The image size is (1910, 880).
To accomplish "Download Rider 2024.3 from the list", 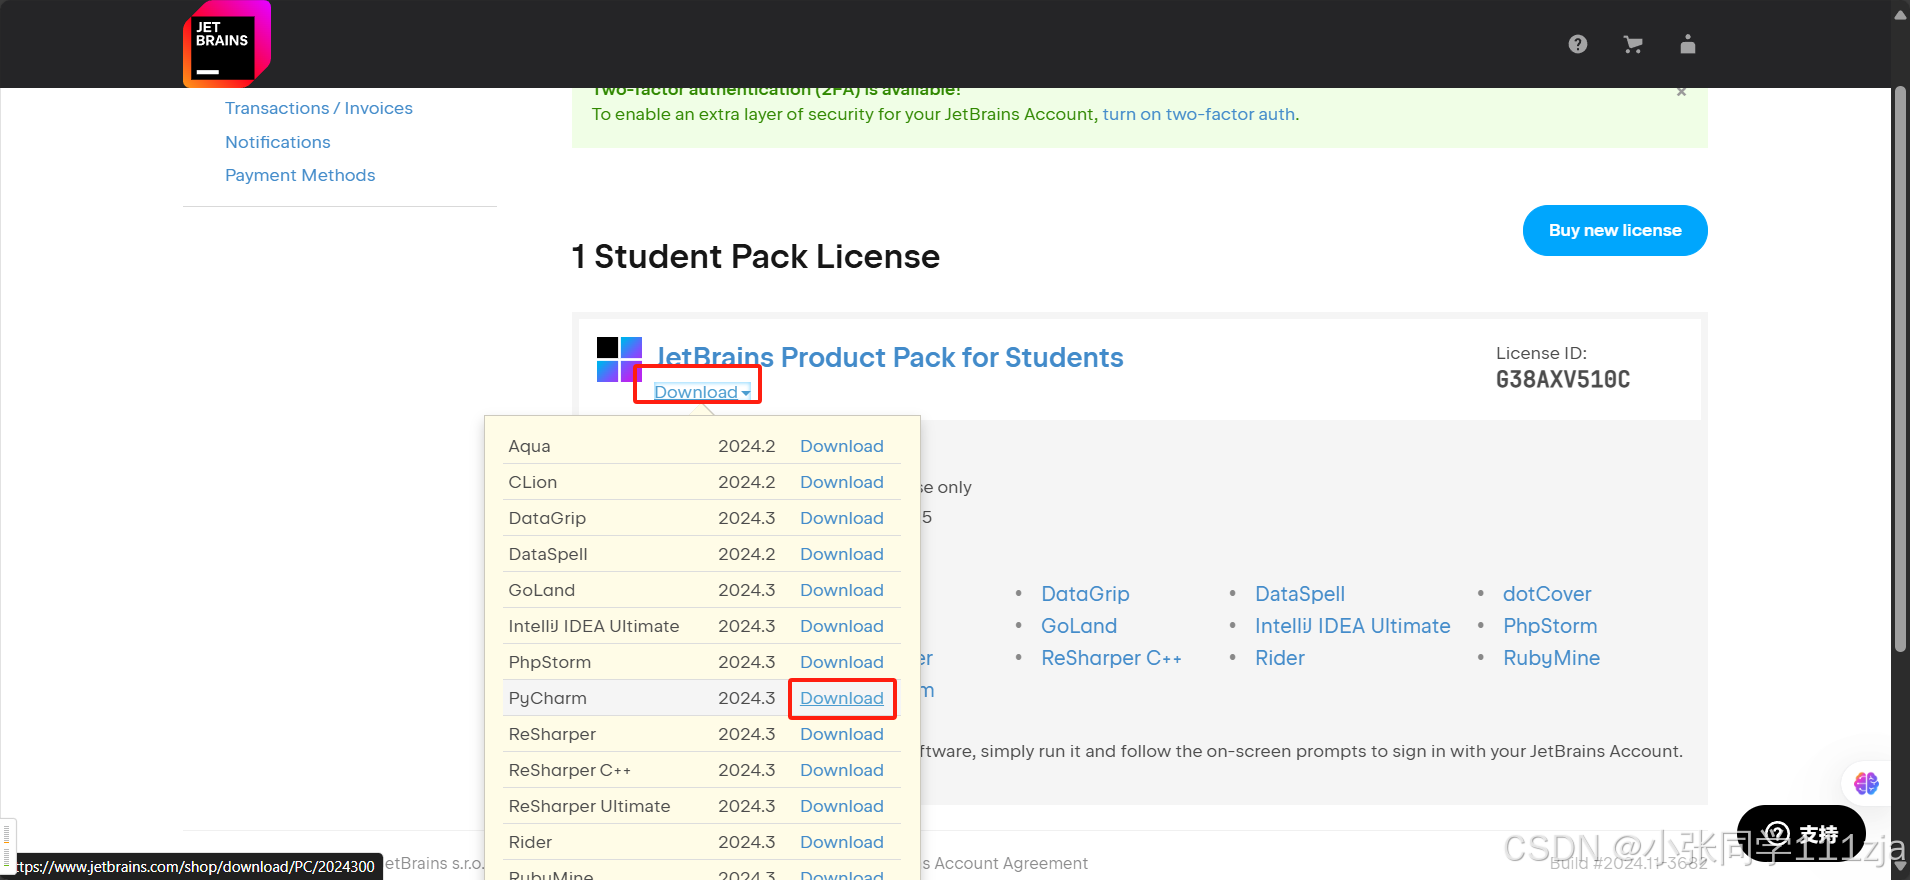I will click(842, 842).
